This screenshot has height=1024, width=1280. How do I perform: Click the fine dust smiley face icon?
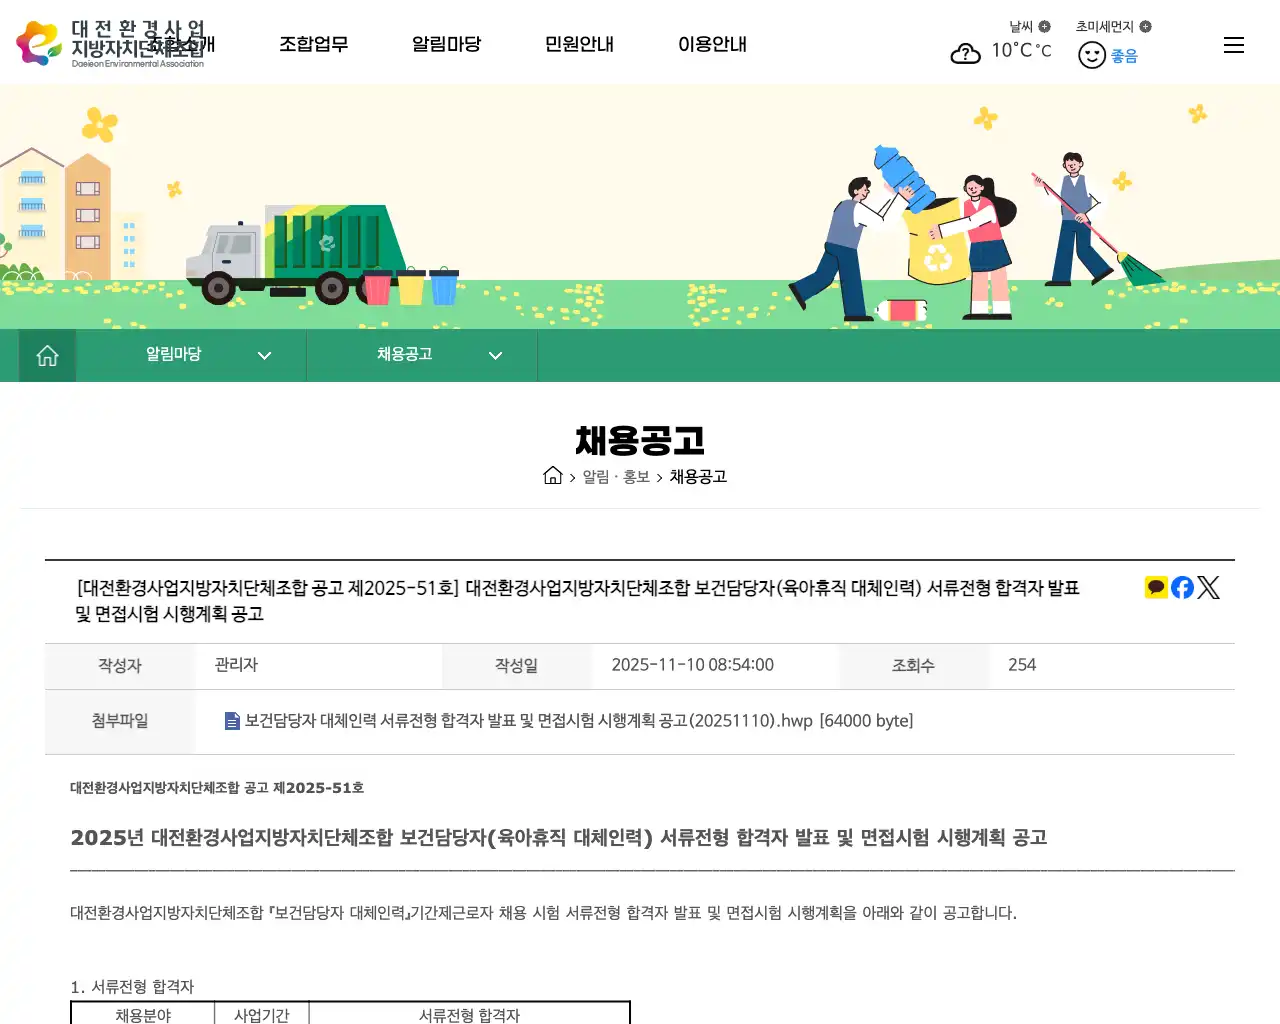point(1092,54)
